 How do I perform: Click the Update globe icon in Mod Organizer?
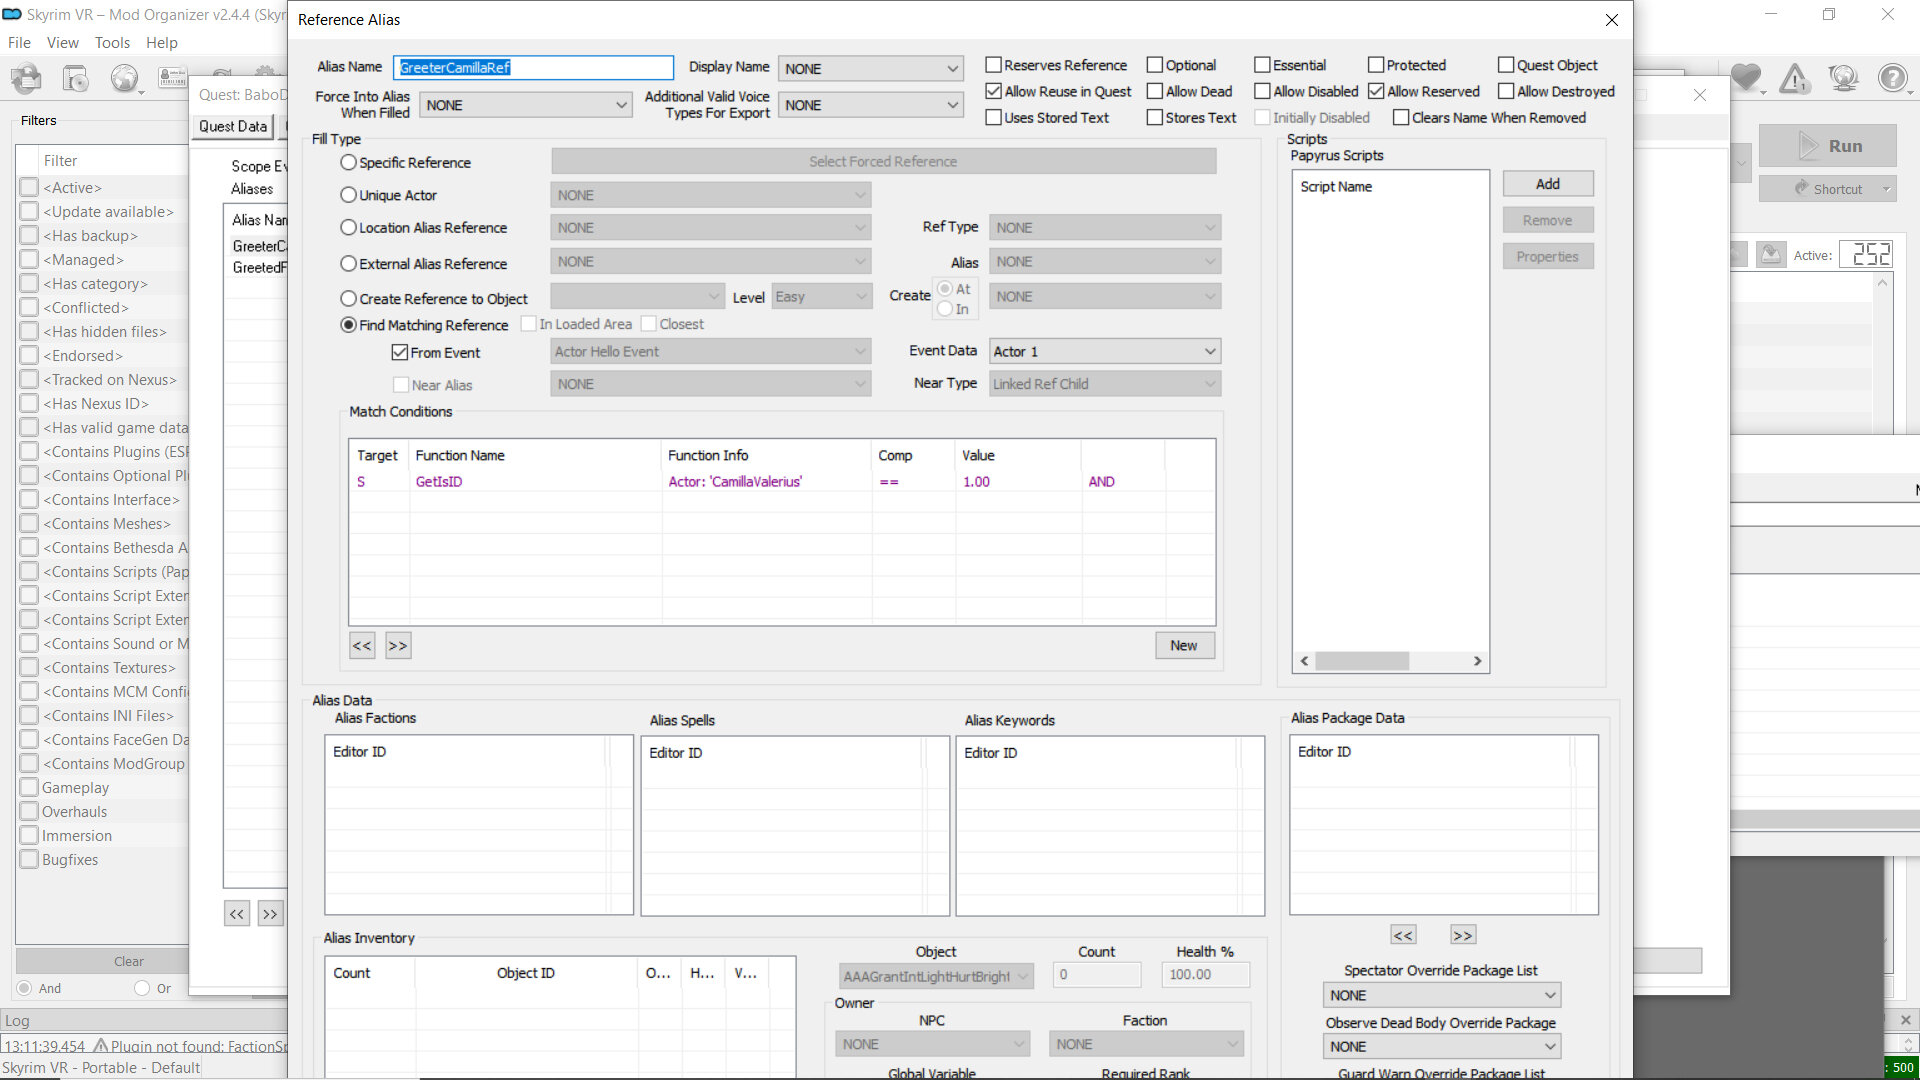[x=1843, y=78]
